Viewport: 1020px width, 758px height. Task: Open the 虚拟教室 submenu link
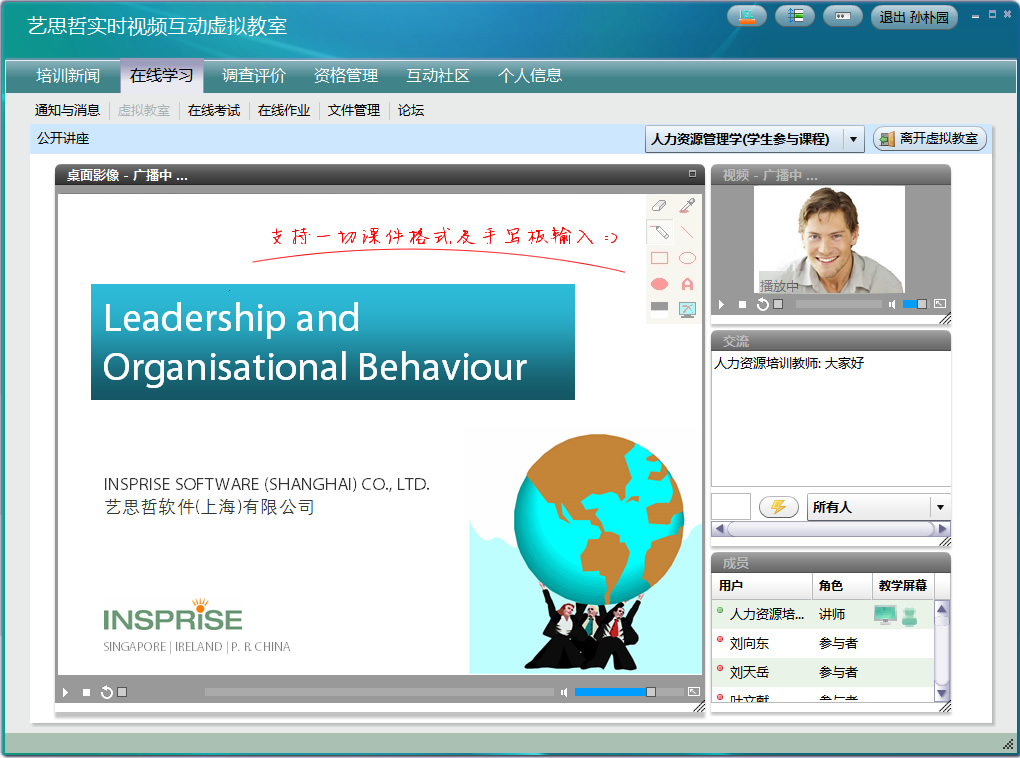[144, 111]
